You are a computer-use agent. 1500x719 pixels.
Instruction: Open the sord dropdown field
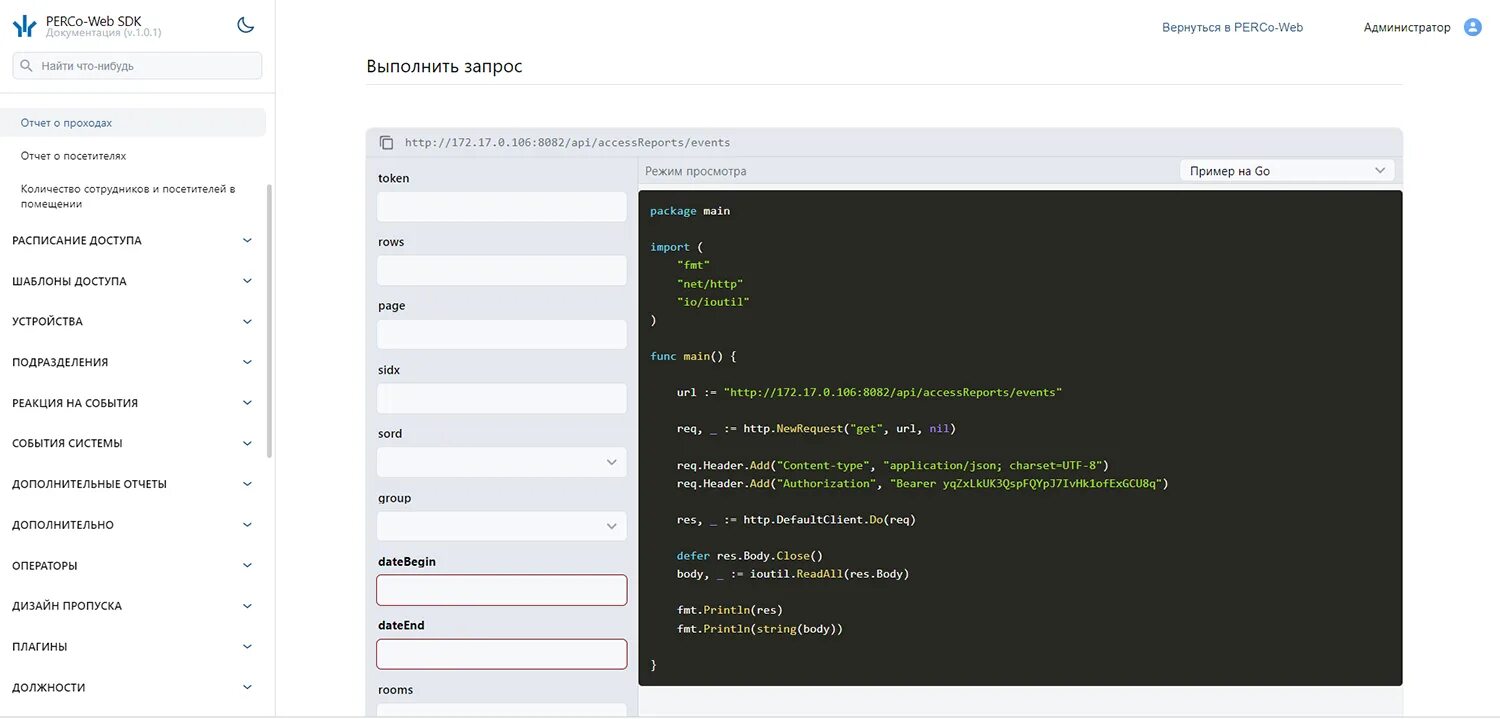pos(502,462)
